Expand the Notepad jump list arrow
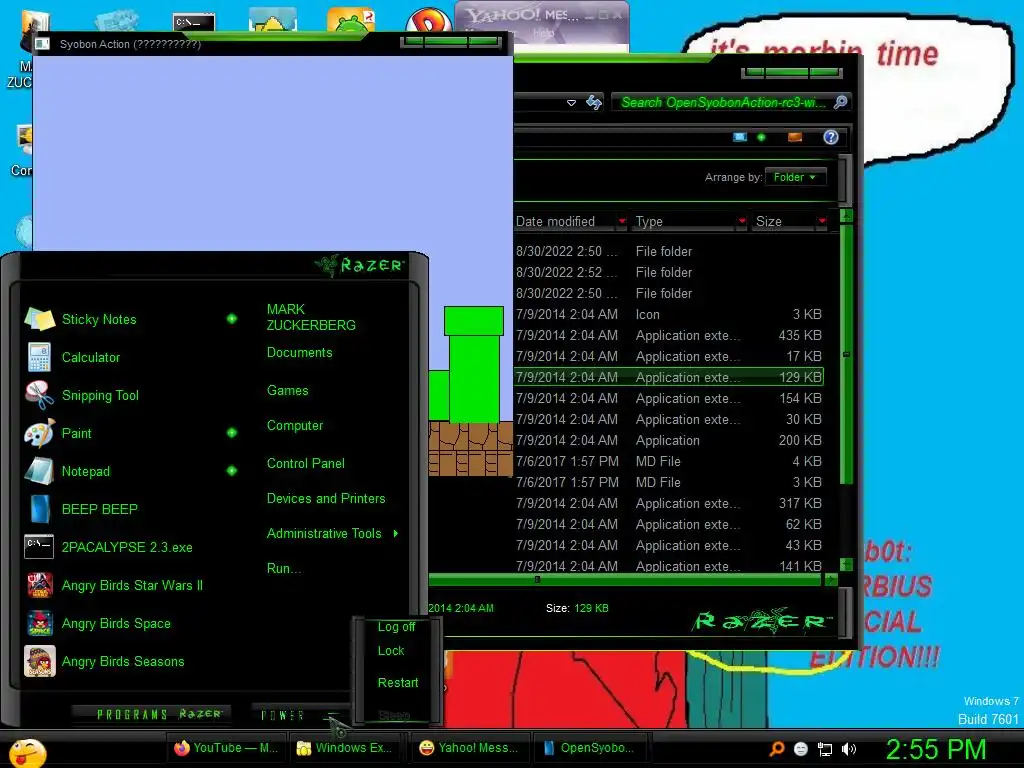 (x=232, y=470)
